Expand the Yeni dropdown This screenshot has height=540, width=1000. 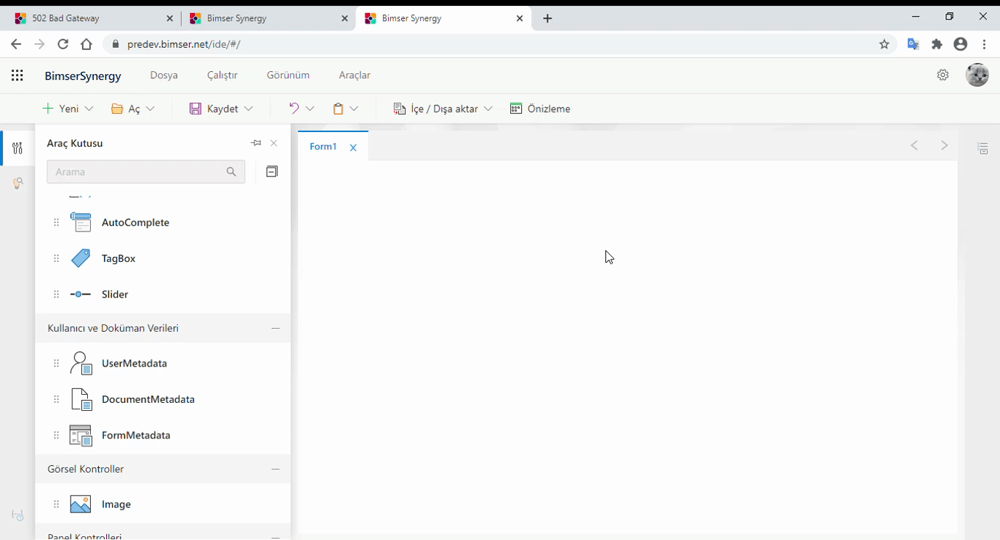[x=90, y=109]
